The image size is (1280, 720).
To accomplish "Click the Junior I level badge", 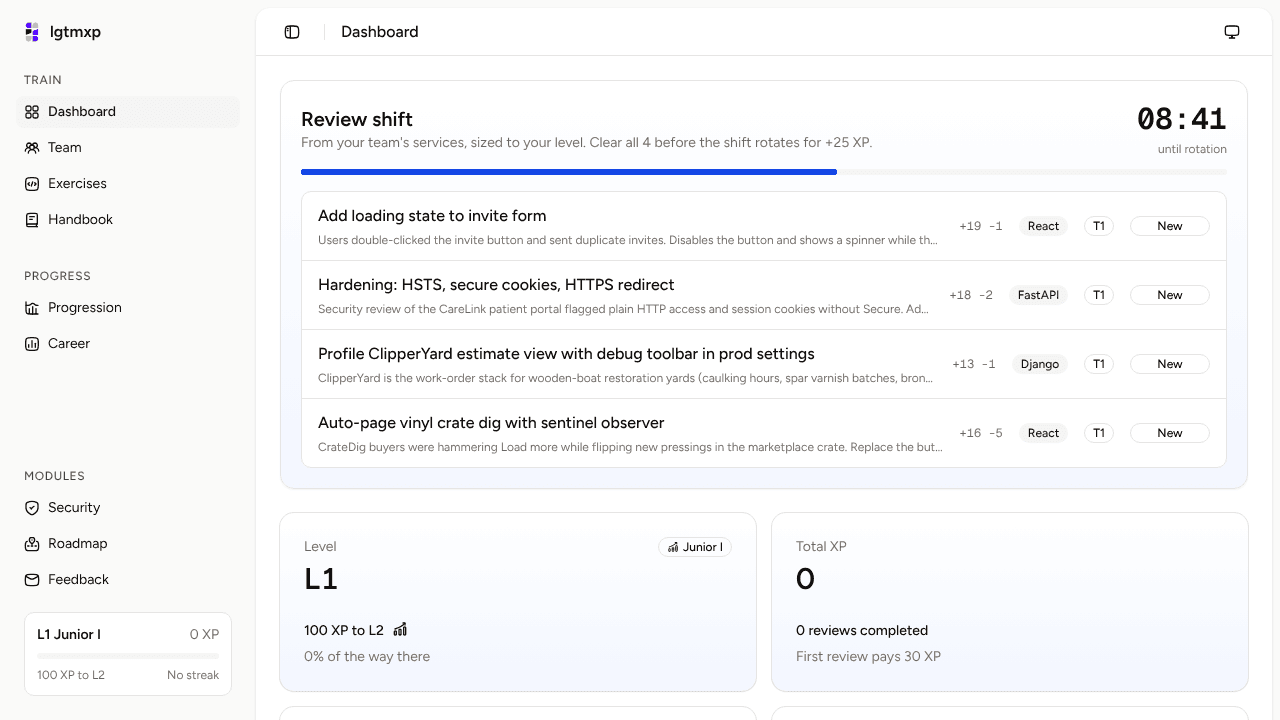I will [x=695, y=547].
